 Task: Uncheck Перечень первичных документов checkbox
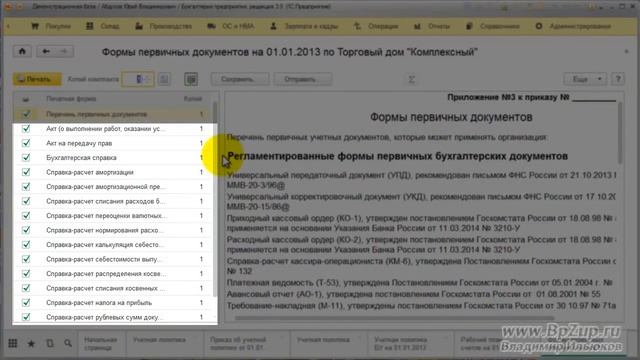pos(26,114)
